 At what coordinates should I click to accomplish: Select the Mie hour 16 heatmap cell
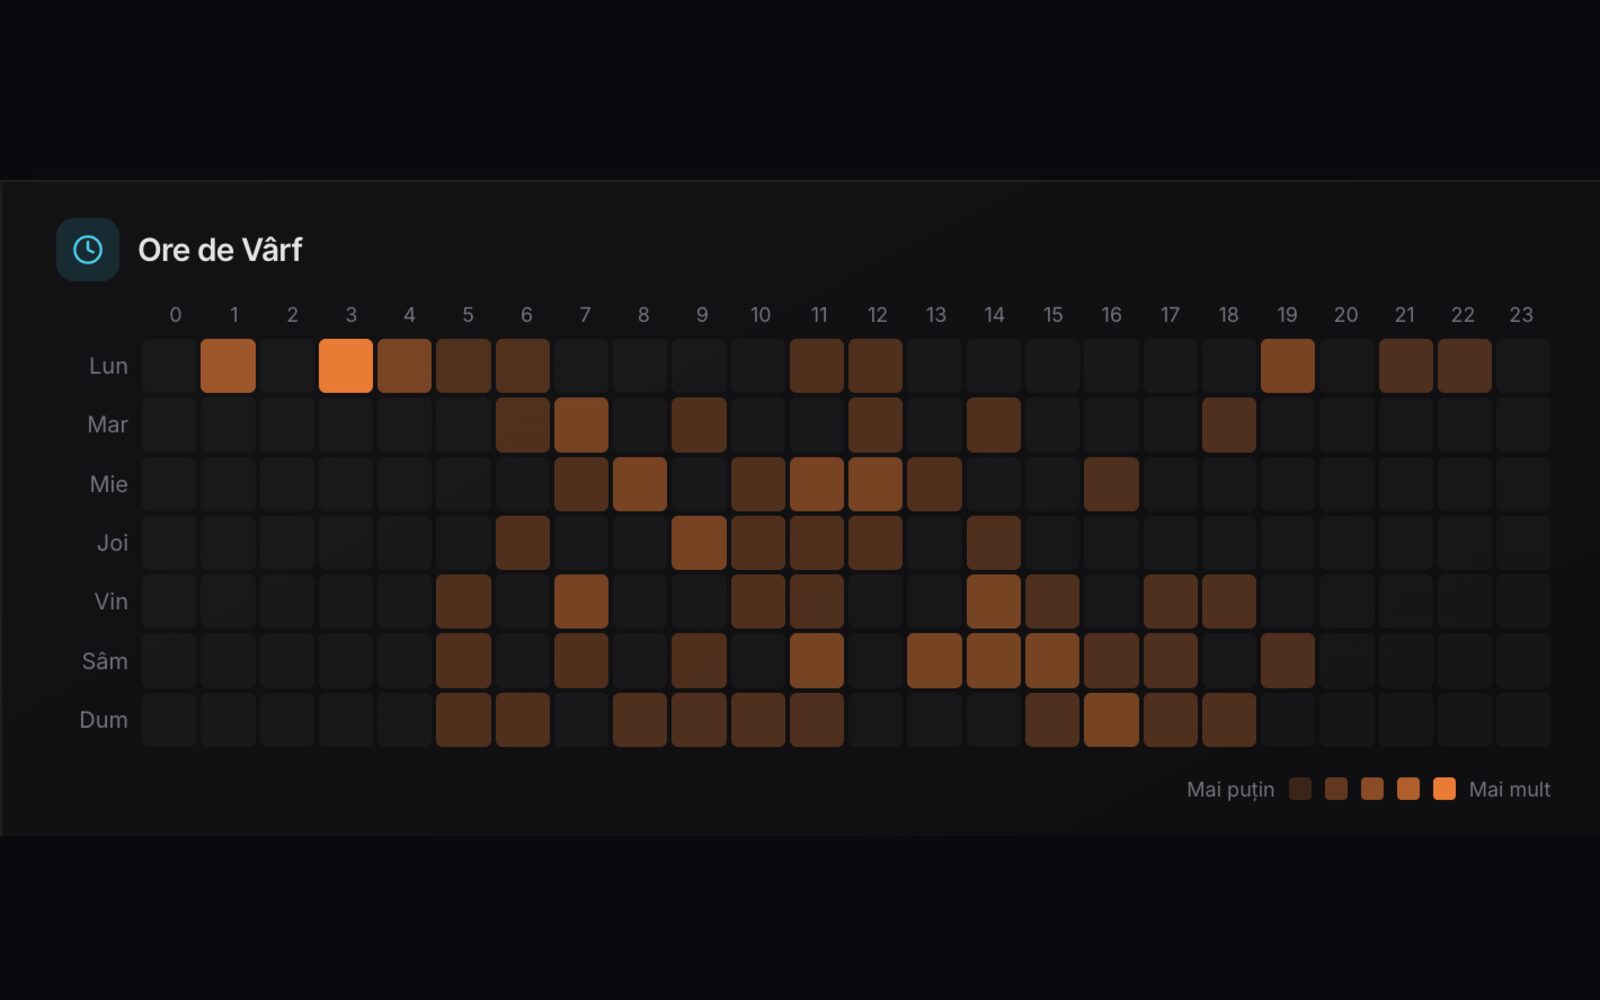click(1111, 484)
